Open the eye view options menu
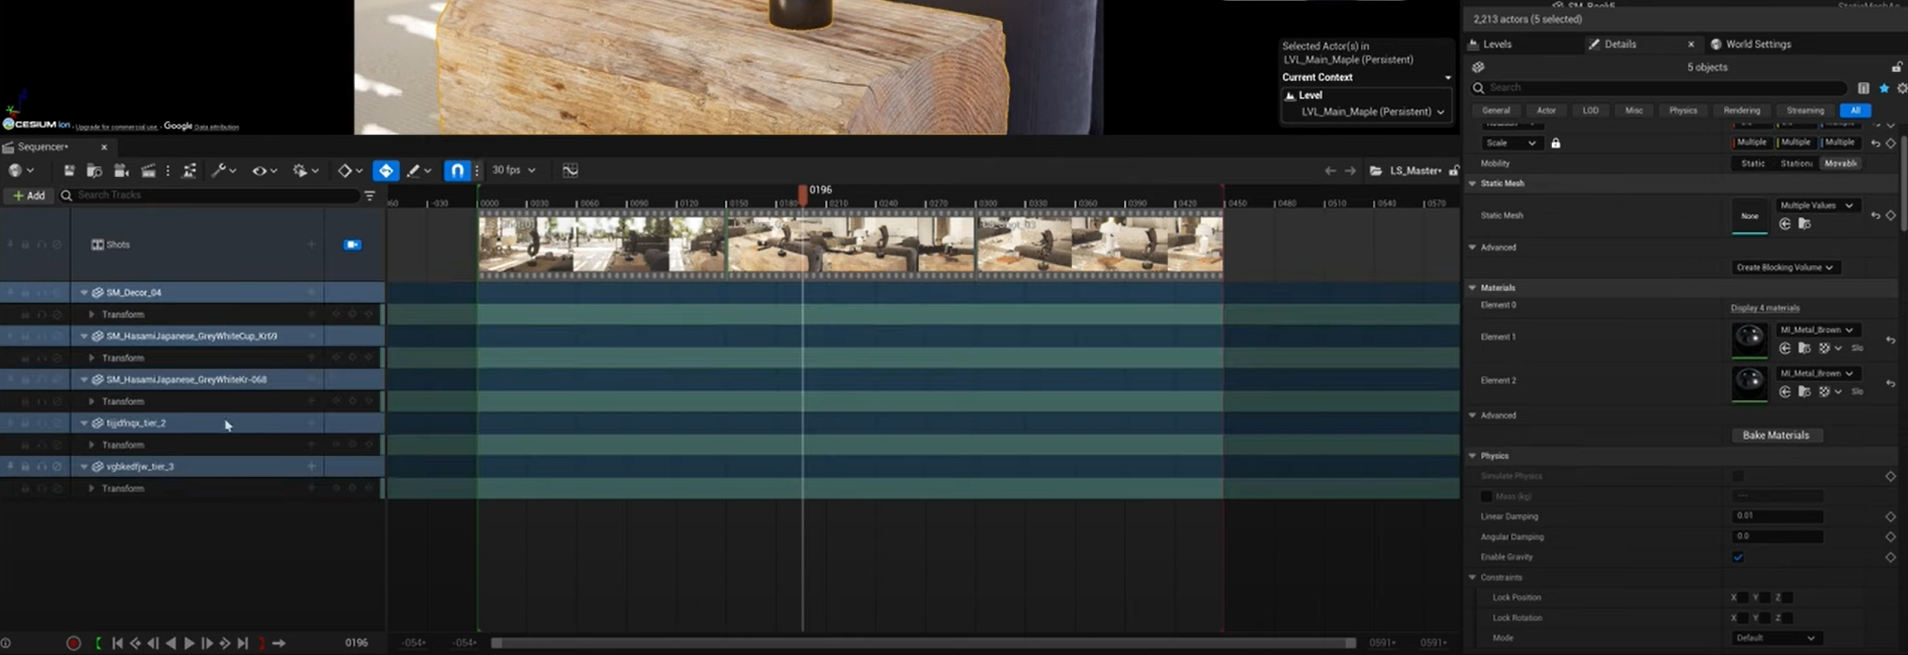Viewport: 1908px width, 655px height. 264,171
